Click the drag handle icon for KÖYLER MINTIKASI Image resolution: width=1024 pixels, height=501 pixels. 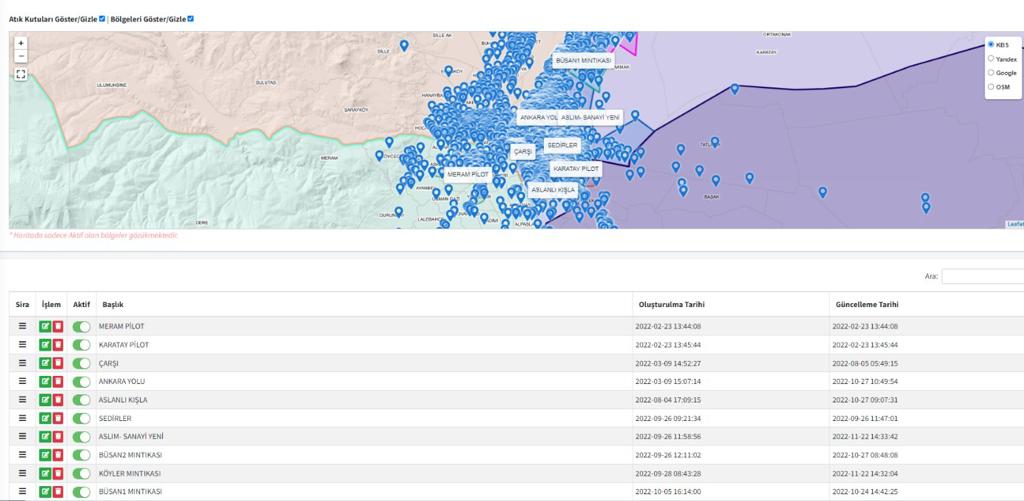(x=22, y=473)
